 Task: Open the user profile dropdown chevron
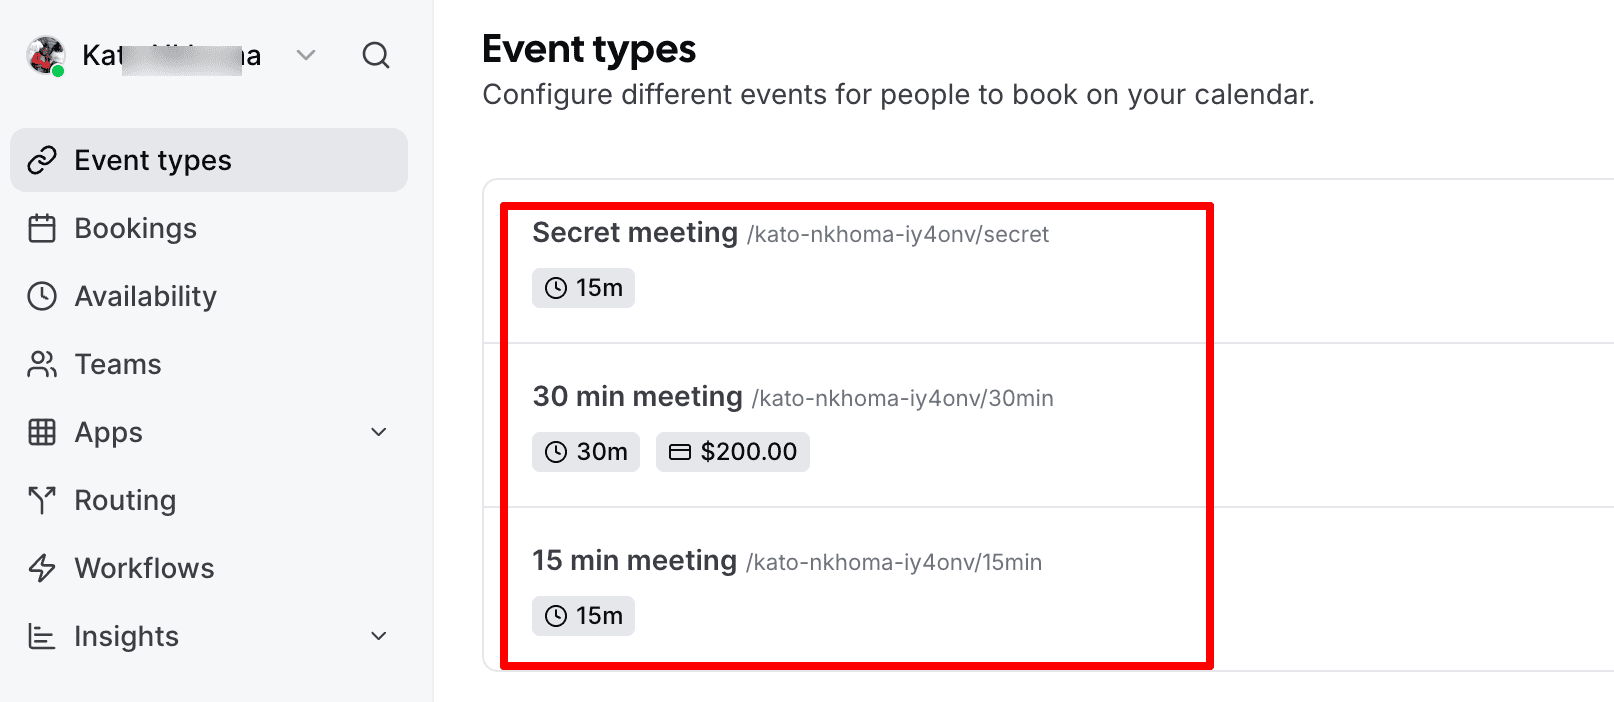[305, 56]
